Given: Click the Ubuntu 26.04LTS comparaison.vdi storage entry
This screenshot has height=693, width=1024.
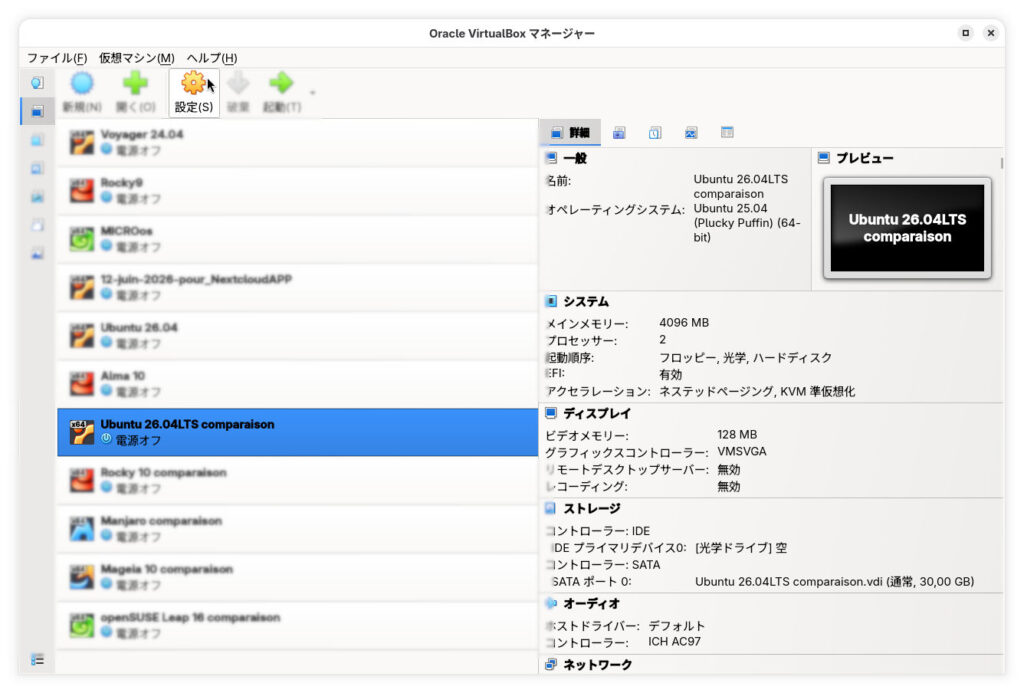Looking at the screenshot, I should tap(835, 581).
